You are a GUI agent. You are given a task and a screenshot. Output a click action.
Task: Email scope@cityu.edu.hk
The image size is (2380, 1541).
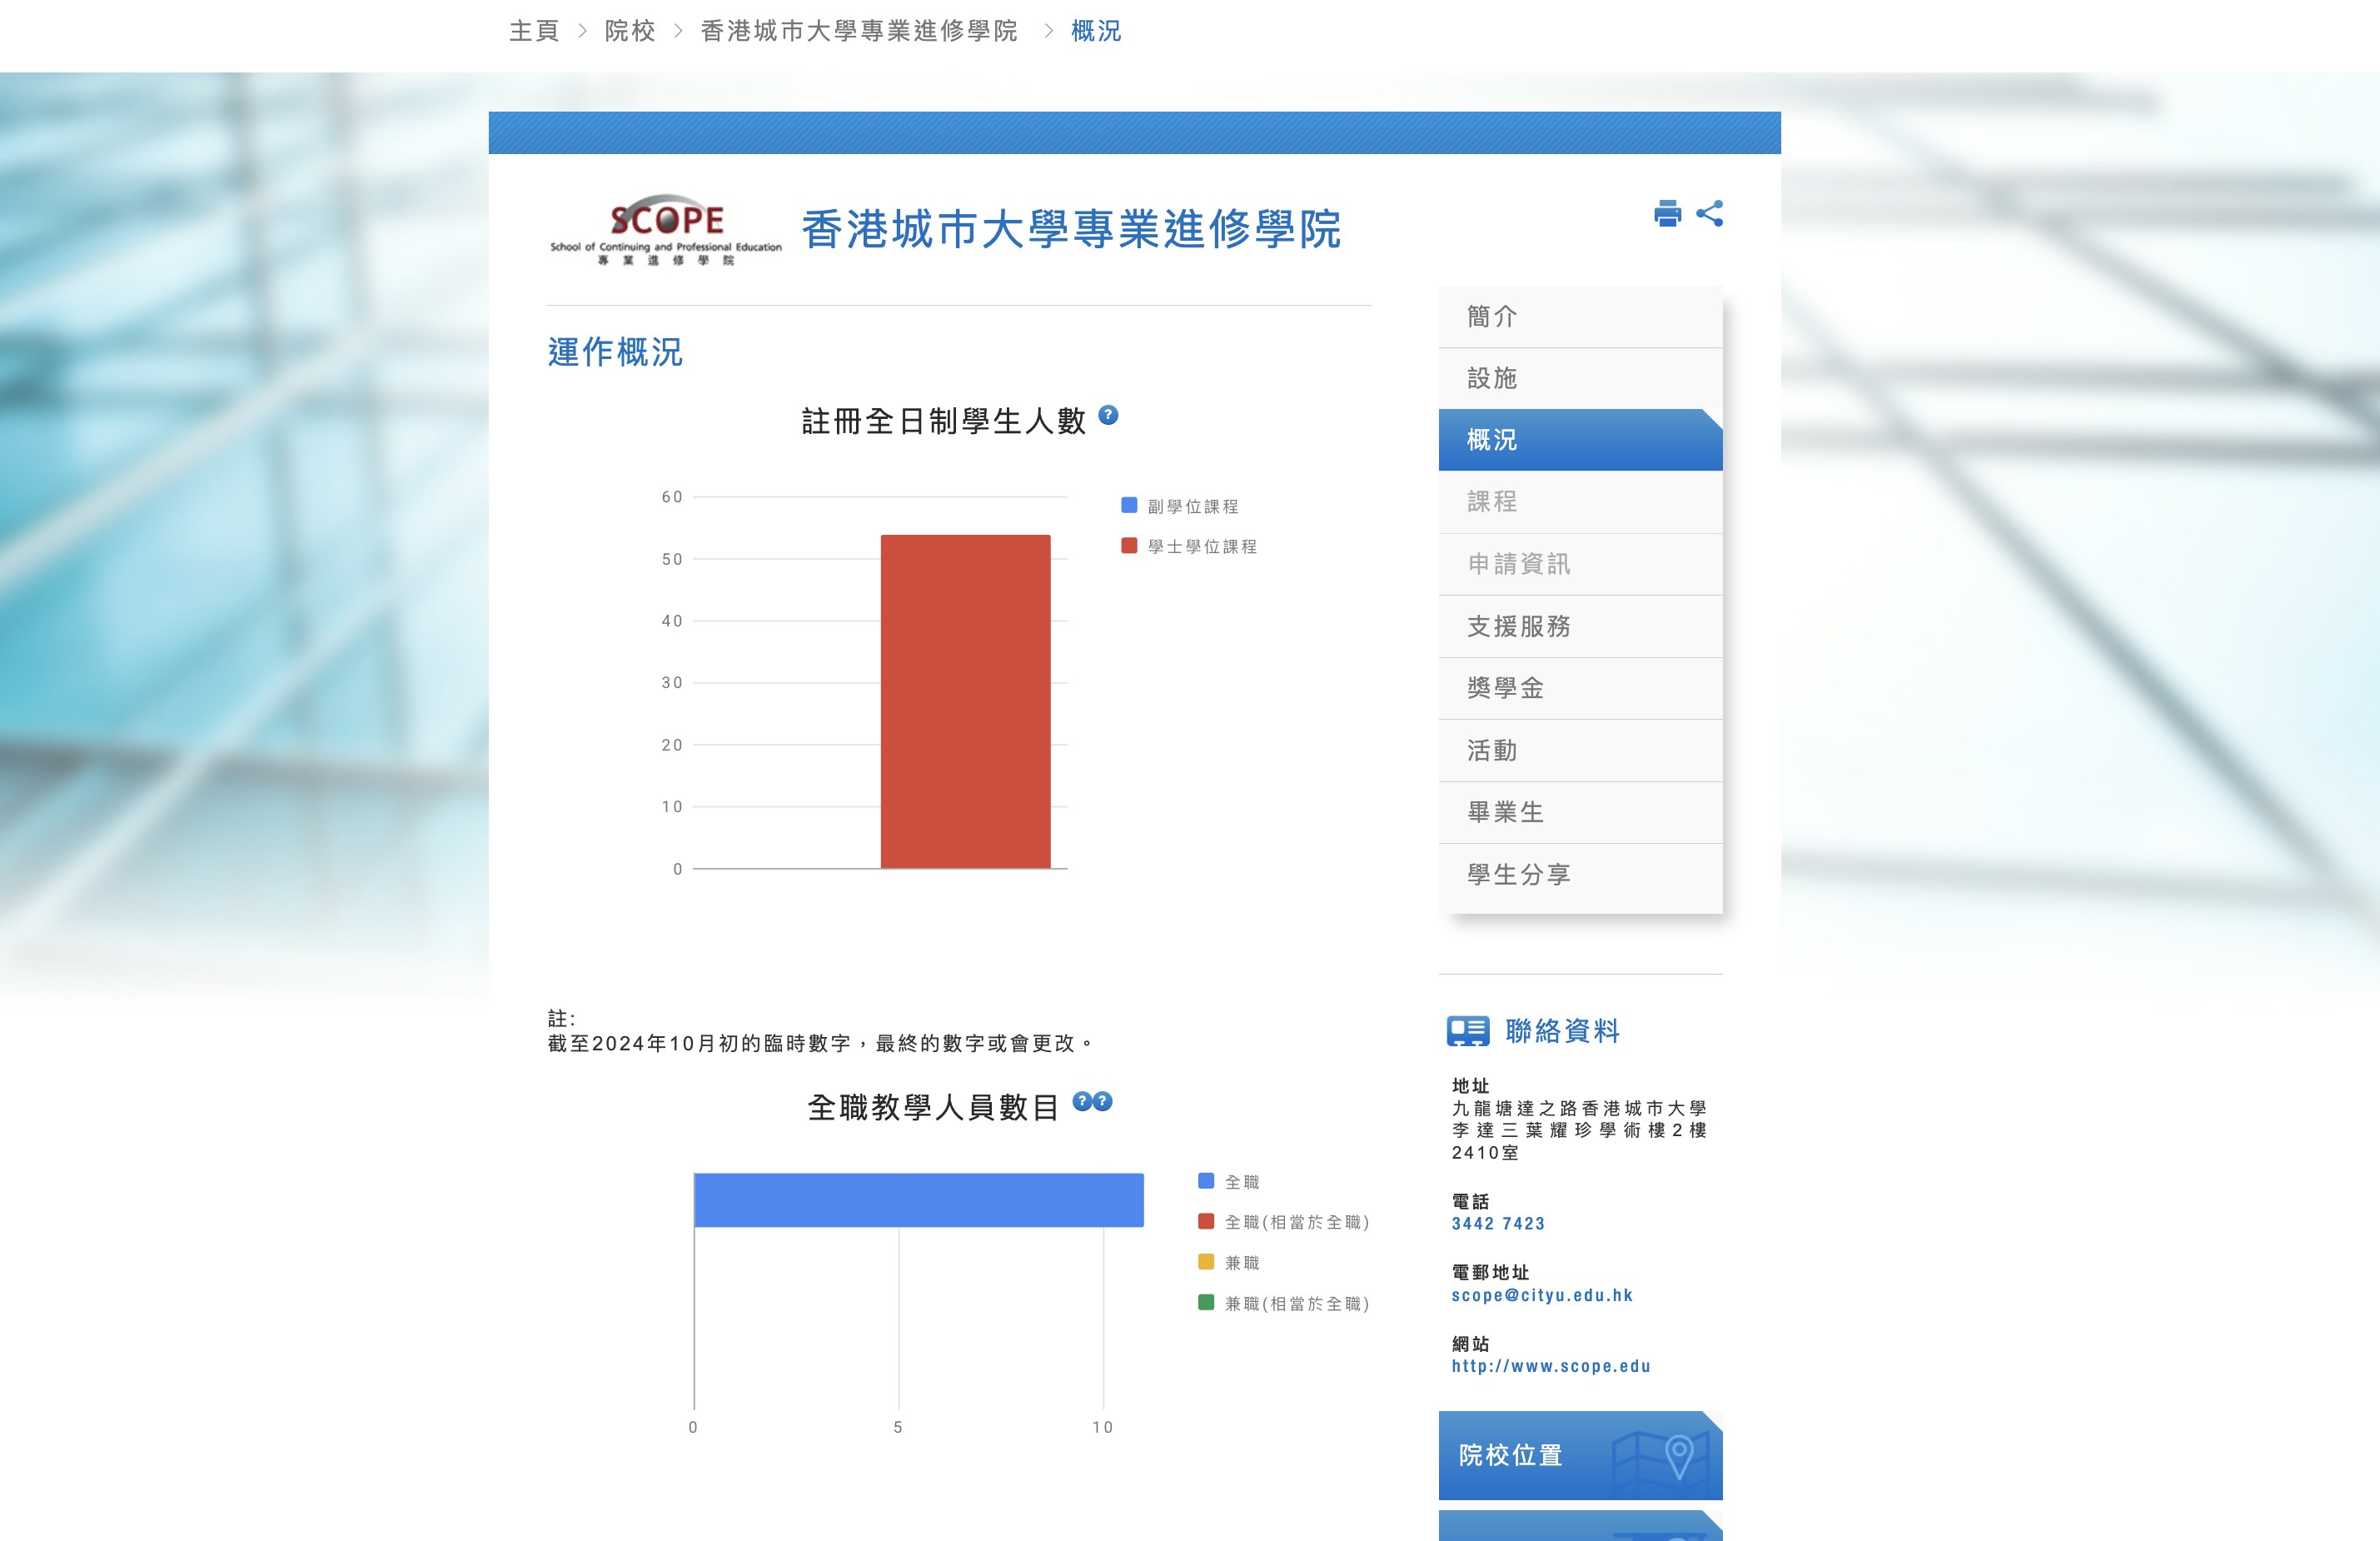[1542, 1295]
